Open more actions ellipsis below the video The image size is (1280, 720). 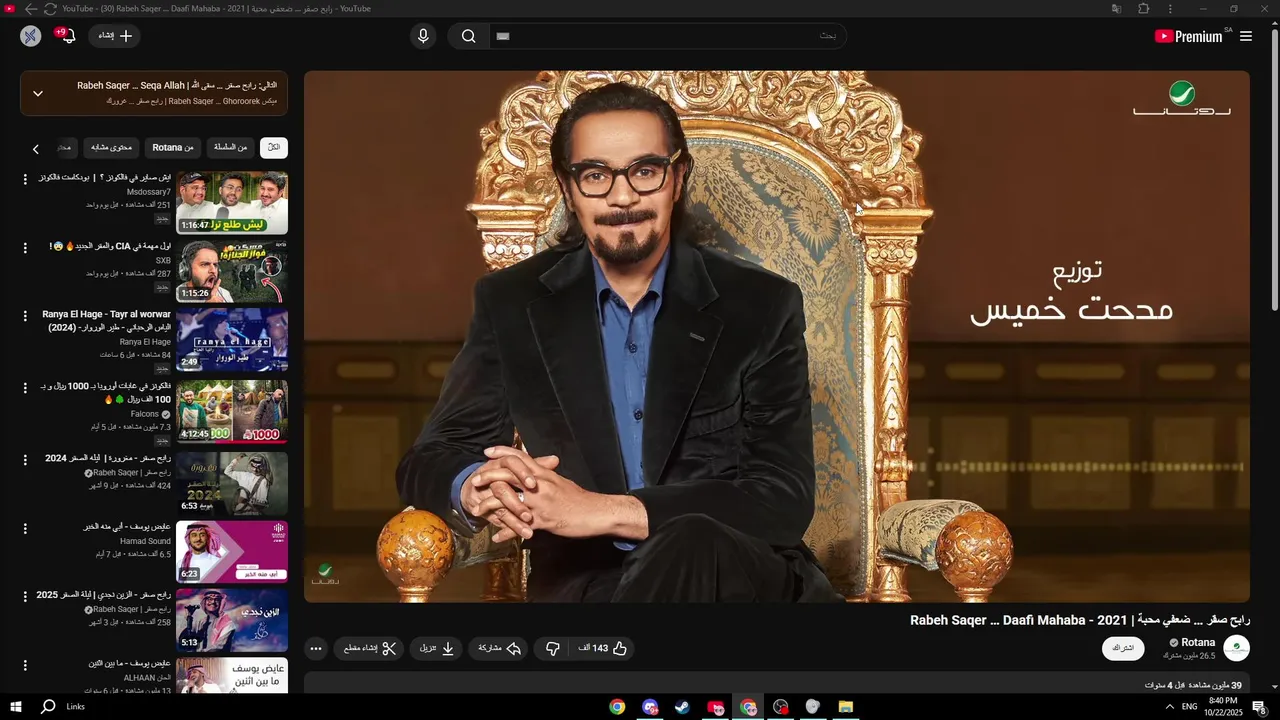(x=316, y=649)
